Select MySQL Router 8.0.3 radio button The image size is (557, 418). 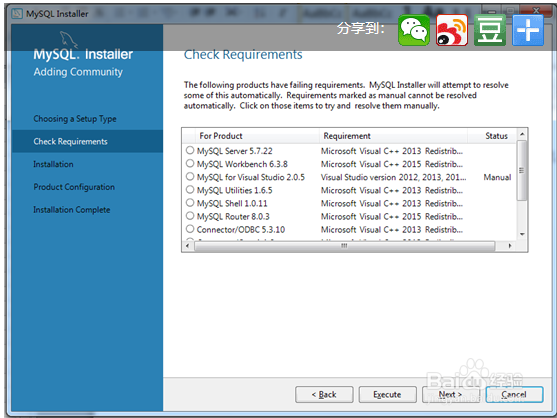tap(190, 216)
